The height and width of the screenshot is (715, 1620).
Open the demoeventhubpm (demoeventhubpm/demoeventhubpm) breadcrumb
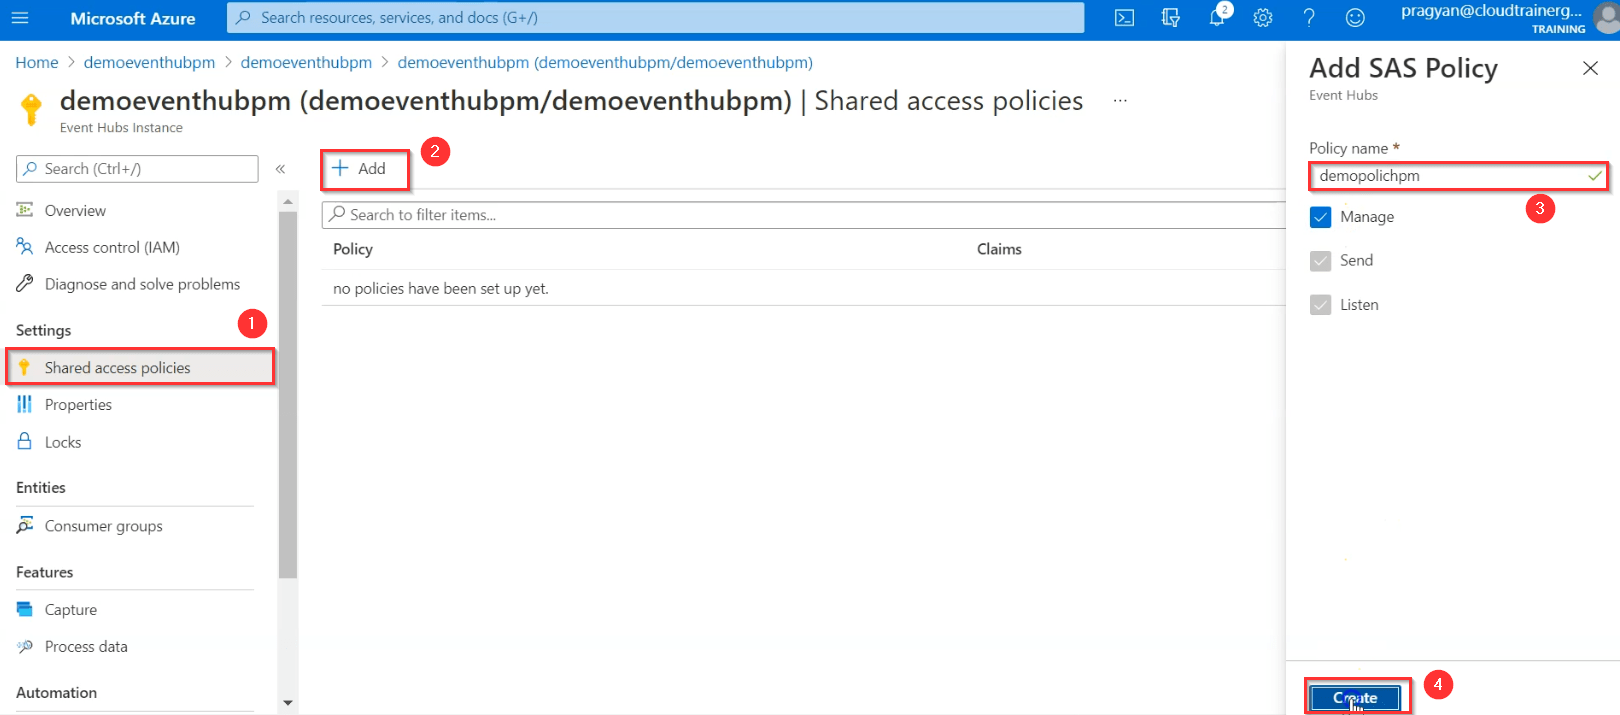click(x=605, y=62)
